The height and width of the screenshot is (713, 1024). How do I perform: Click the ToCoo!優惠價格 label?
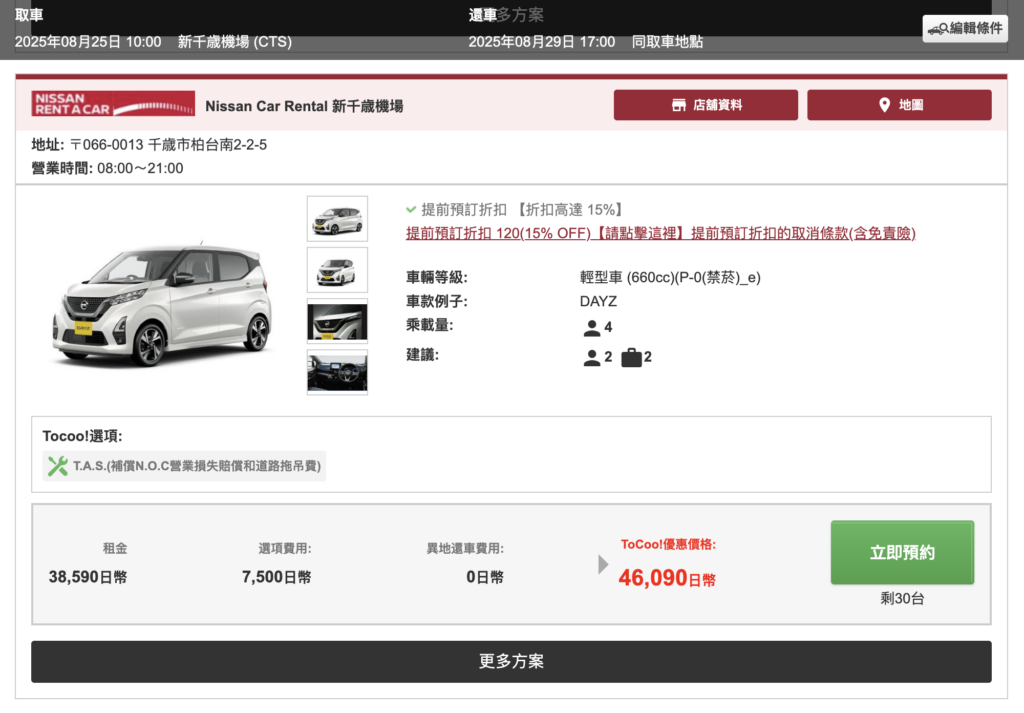click(668, 545)
